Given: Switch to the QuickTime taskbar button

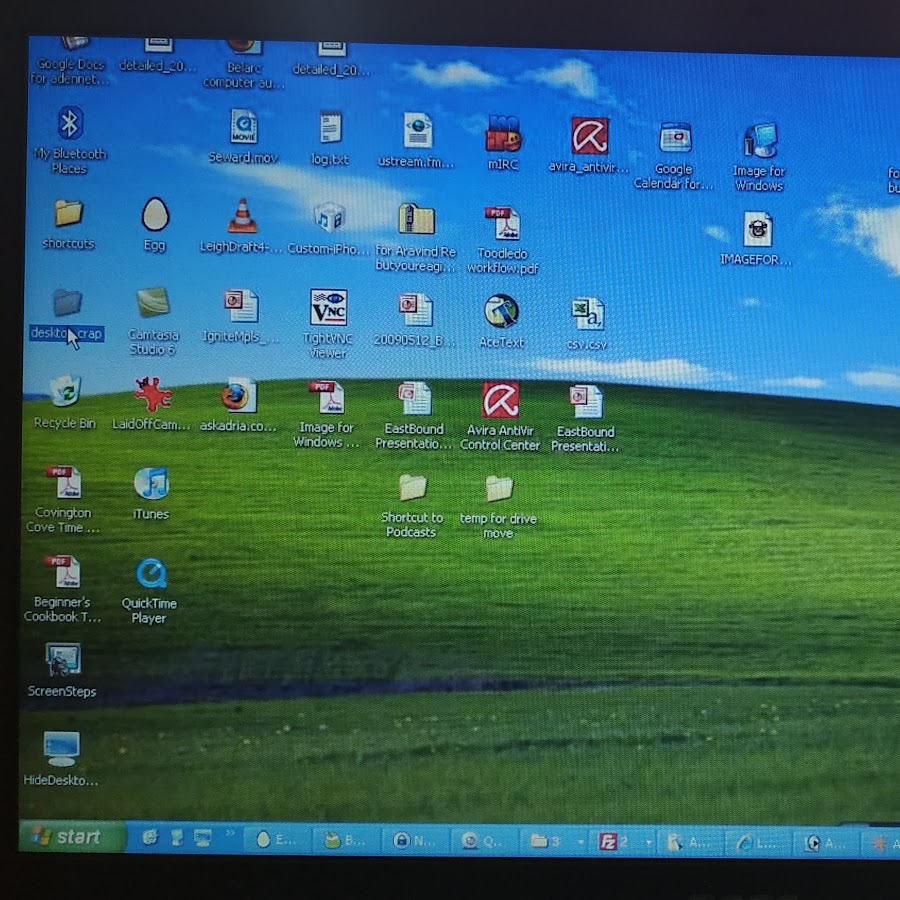Looking at the screenshot, I should click(484, 841).
